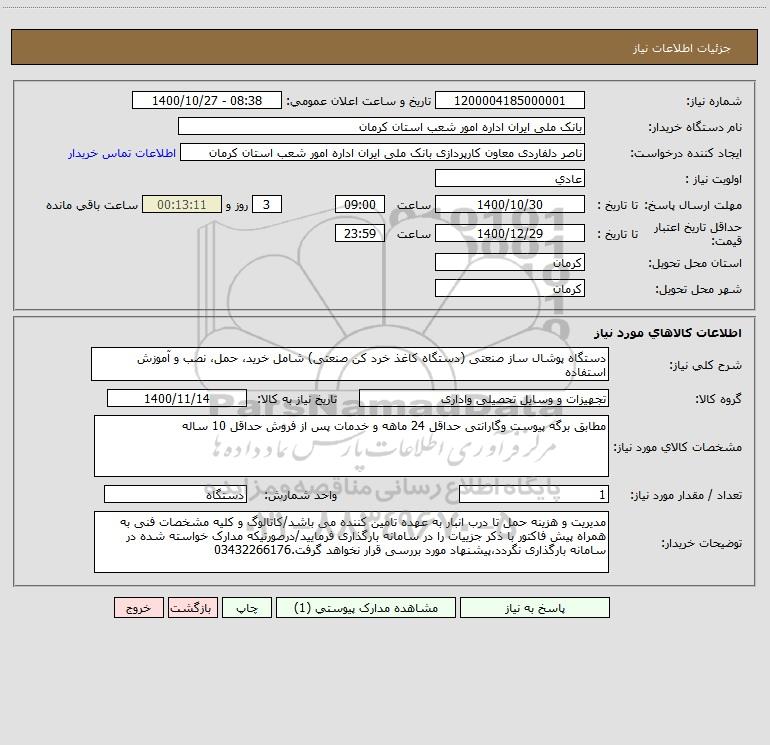Click the buyer organization name field
Image resolution: width=770 pixels, height=745 pixels.
point(381,126)
